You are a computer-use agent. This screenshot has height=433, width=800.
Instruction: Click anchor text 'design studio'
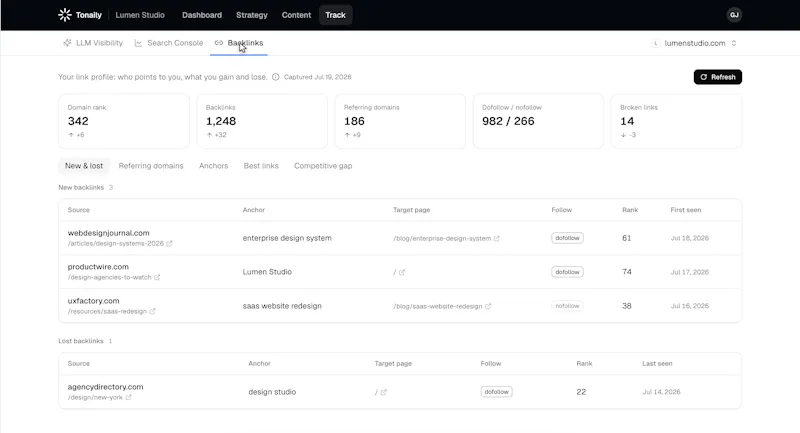pos(272,392)
